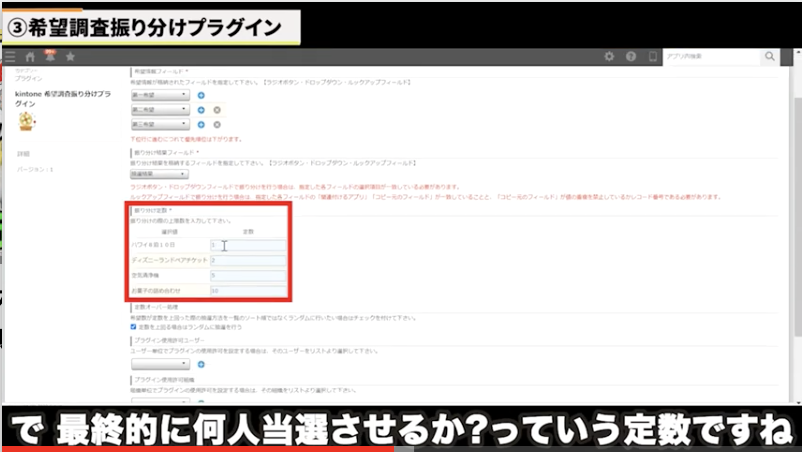Screen dimensions: 802x452
Task: Open the favorites star icon
Action: [70, 57]
